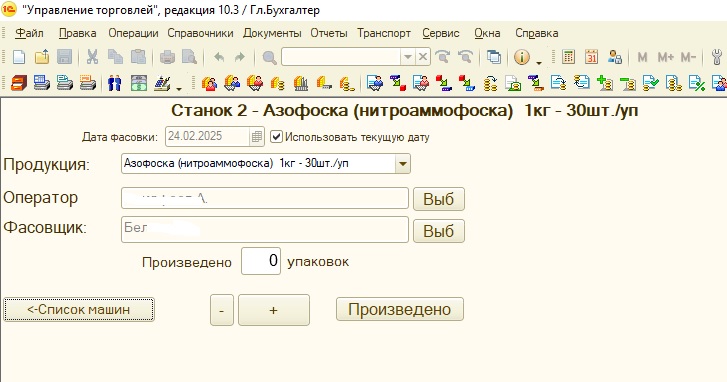727x382 pixels.
Task: Click the Find previous icon
Action: 465,57
